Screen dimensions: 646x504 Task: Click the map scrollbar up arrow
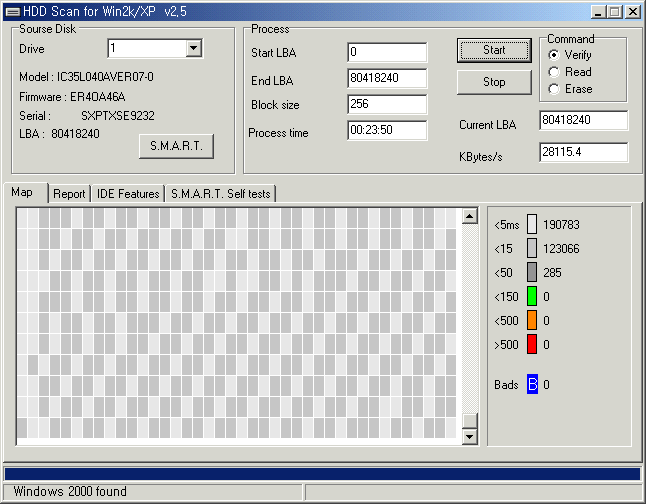click(470, 216)
